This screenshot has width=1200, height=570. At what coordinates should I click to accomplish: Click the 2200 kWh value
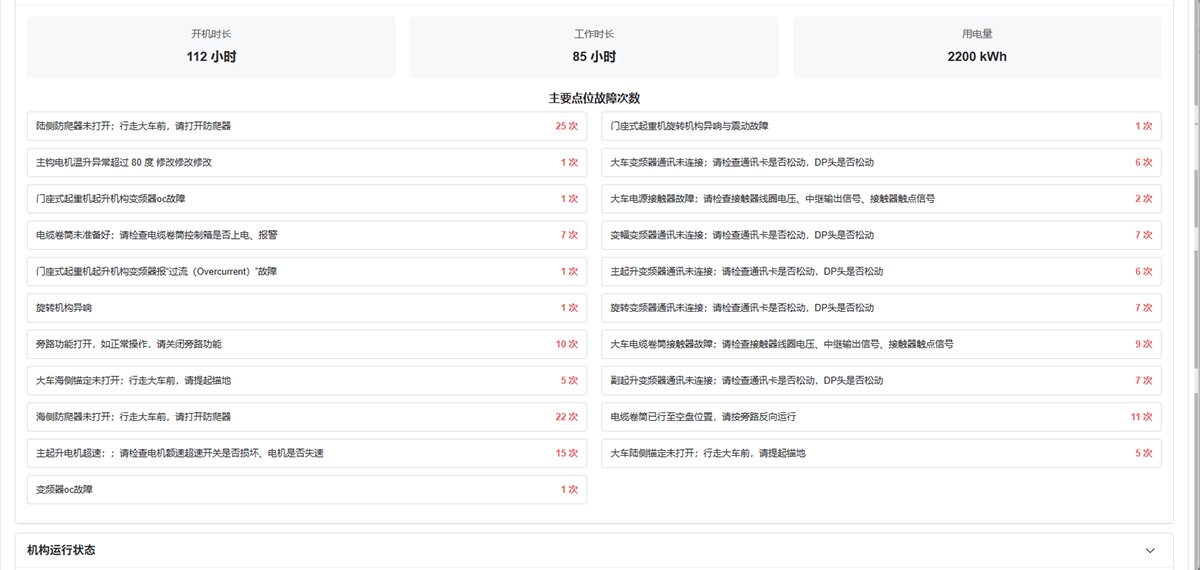(977, 57)
